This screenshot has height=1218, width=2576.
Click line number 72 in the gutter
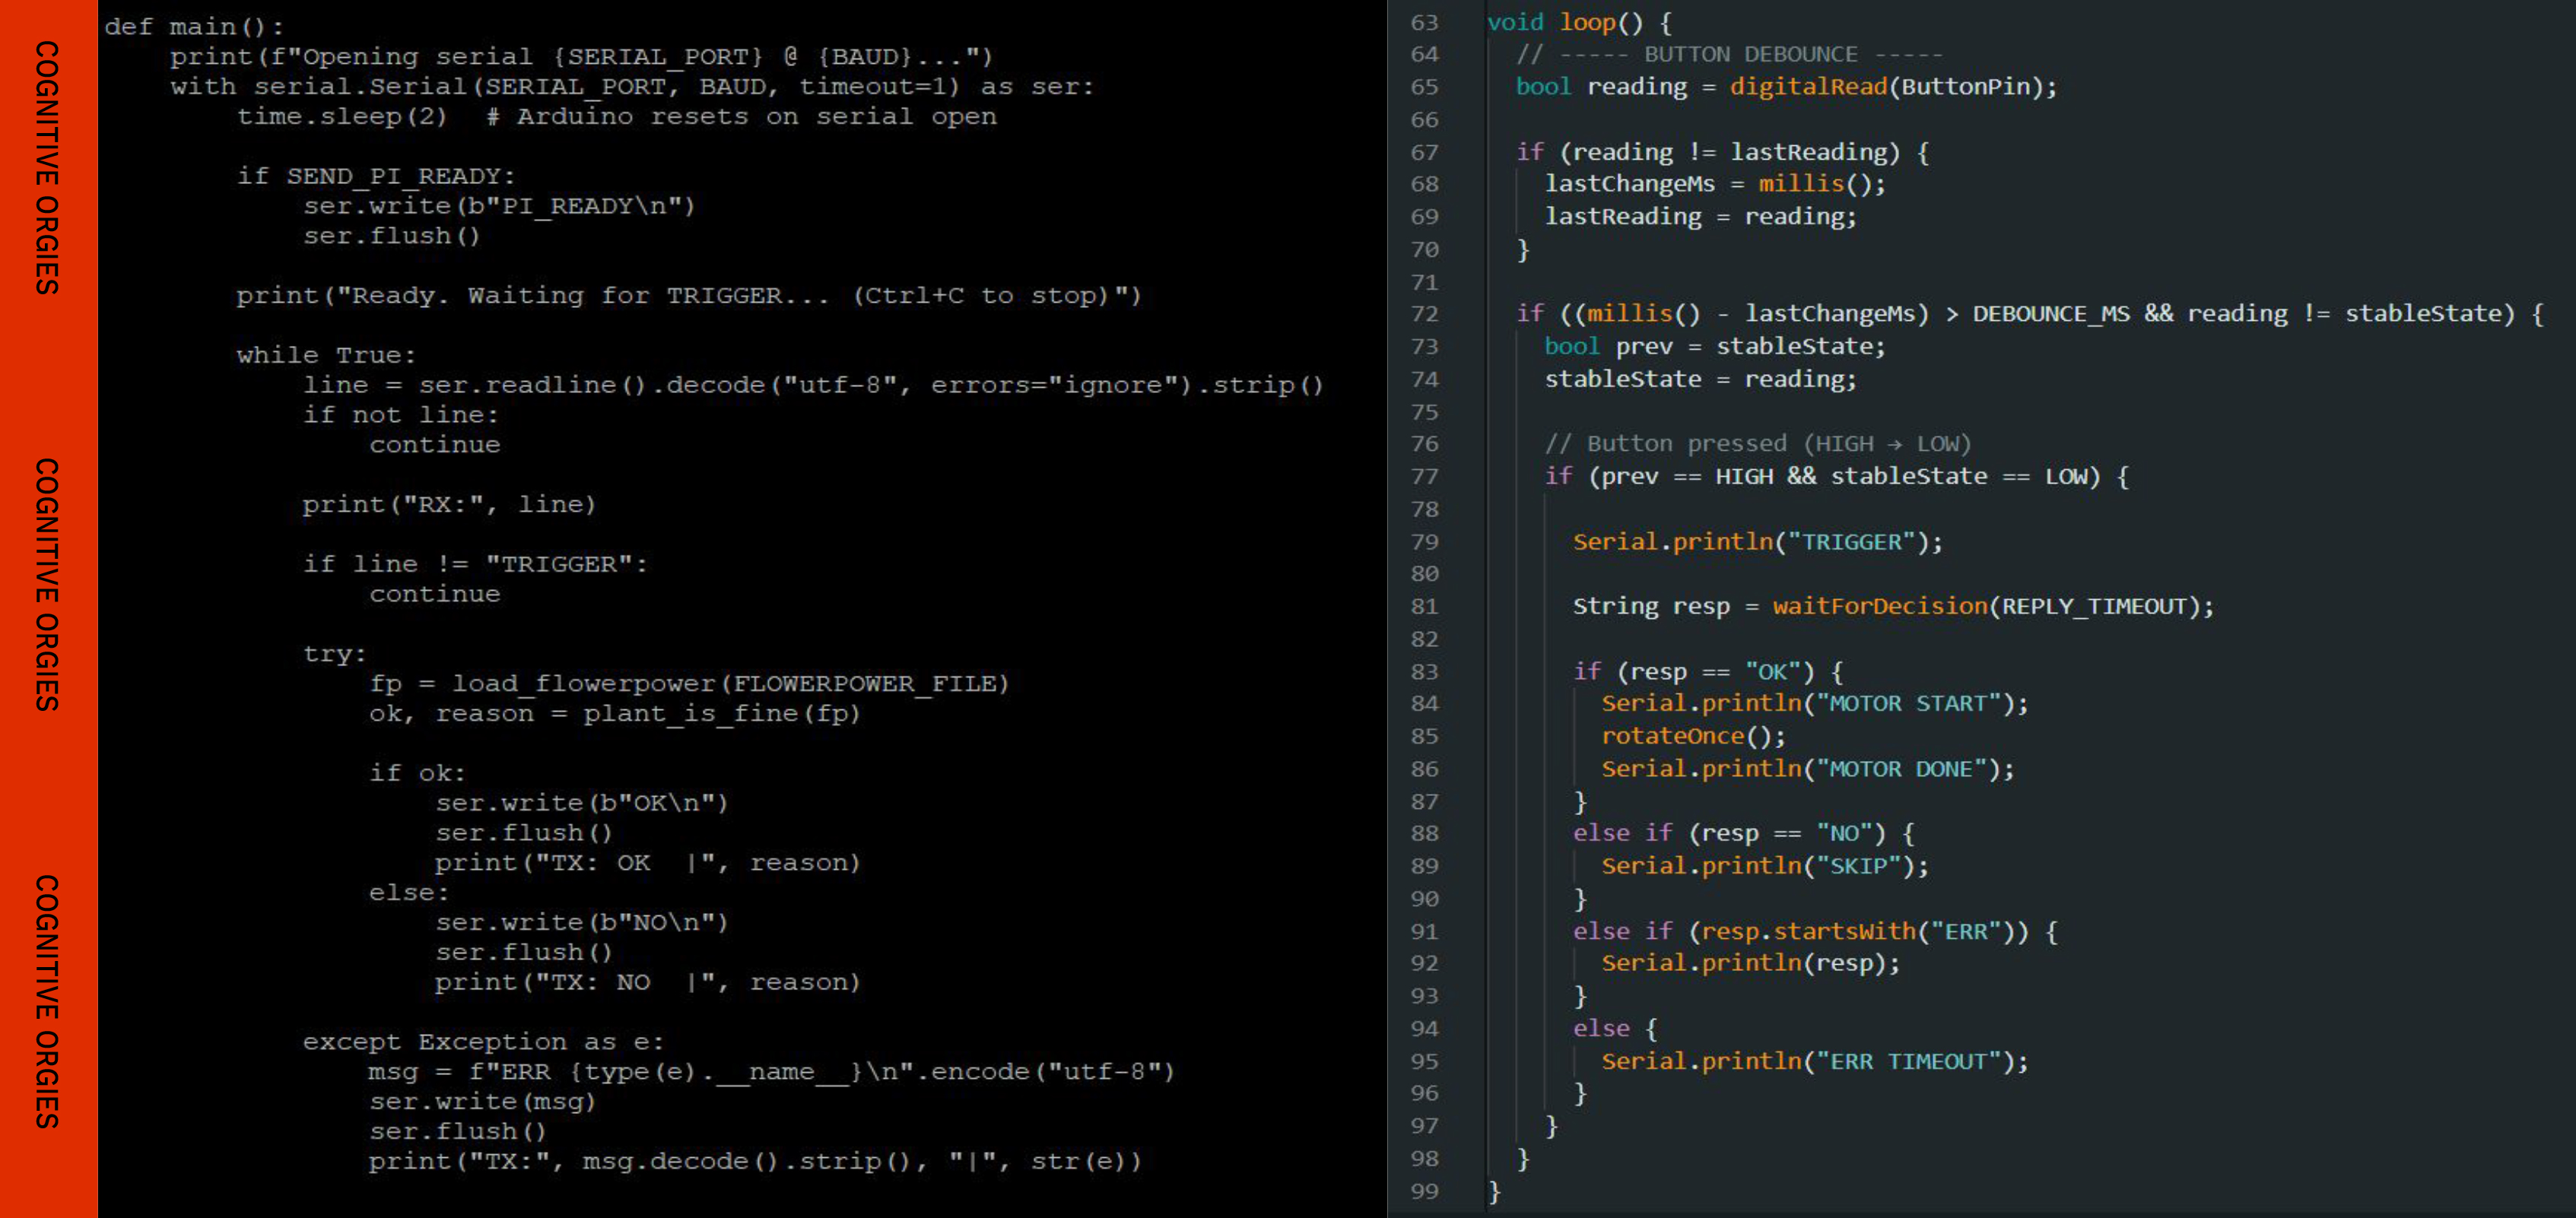tap(1424, 314)
